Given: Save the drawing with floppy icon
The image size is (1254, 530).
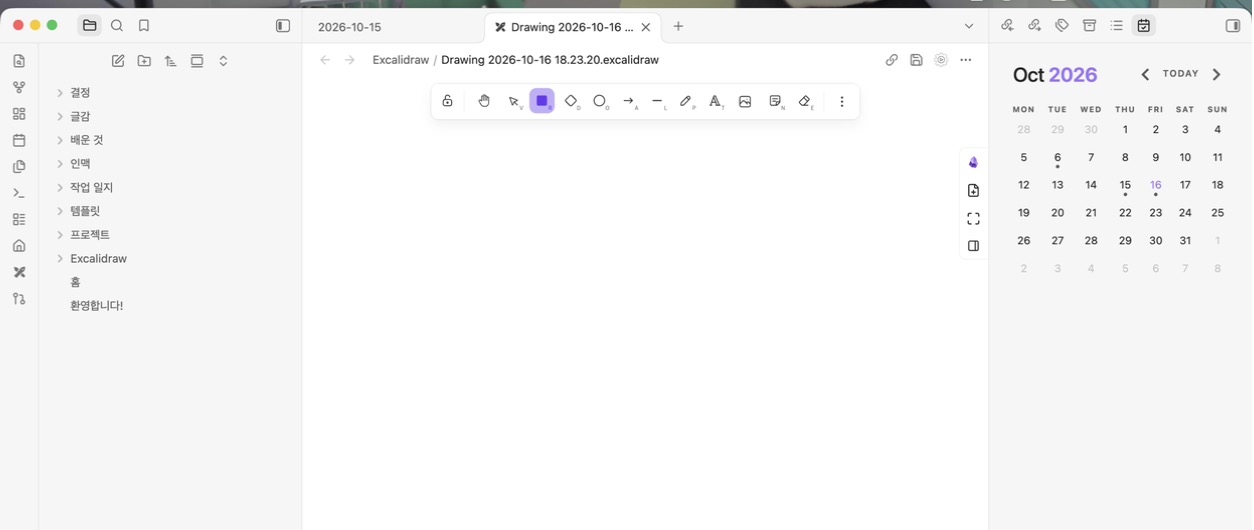Looking at the screenshot, I should pyautogui.click(x=916, y=60).
